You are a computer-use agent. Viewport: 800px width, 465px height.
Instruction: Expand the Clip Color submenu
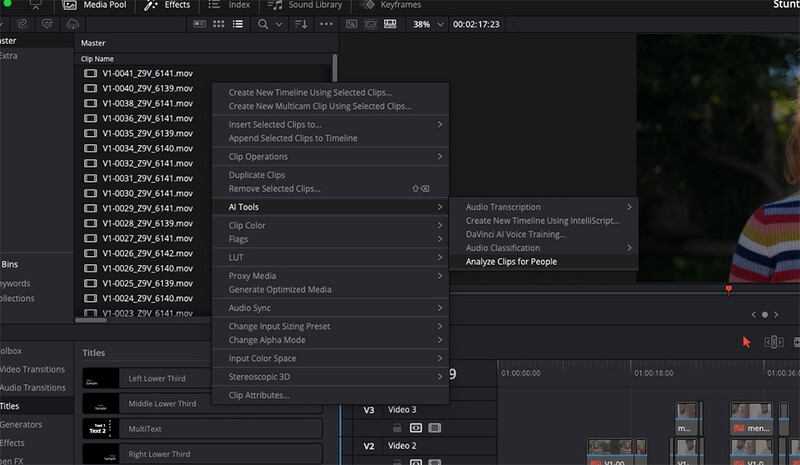[x=331, y=226]
